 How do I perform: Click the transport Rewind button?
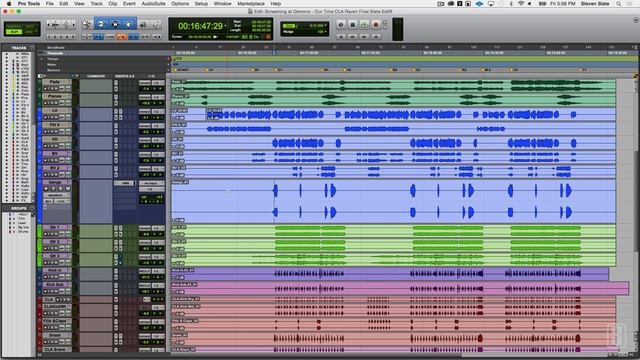(353, 36)
